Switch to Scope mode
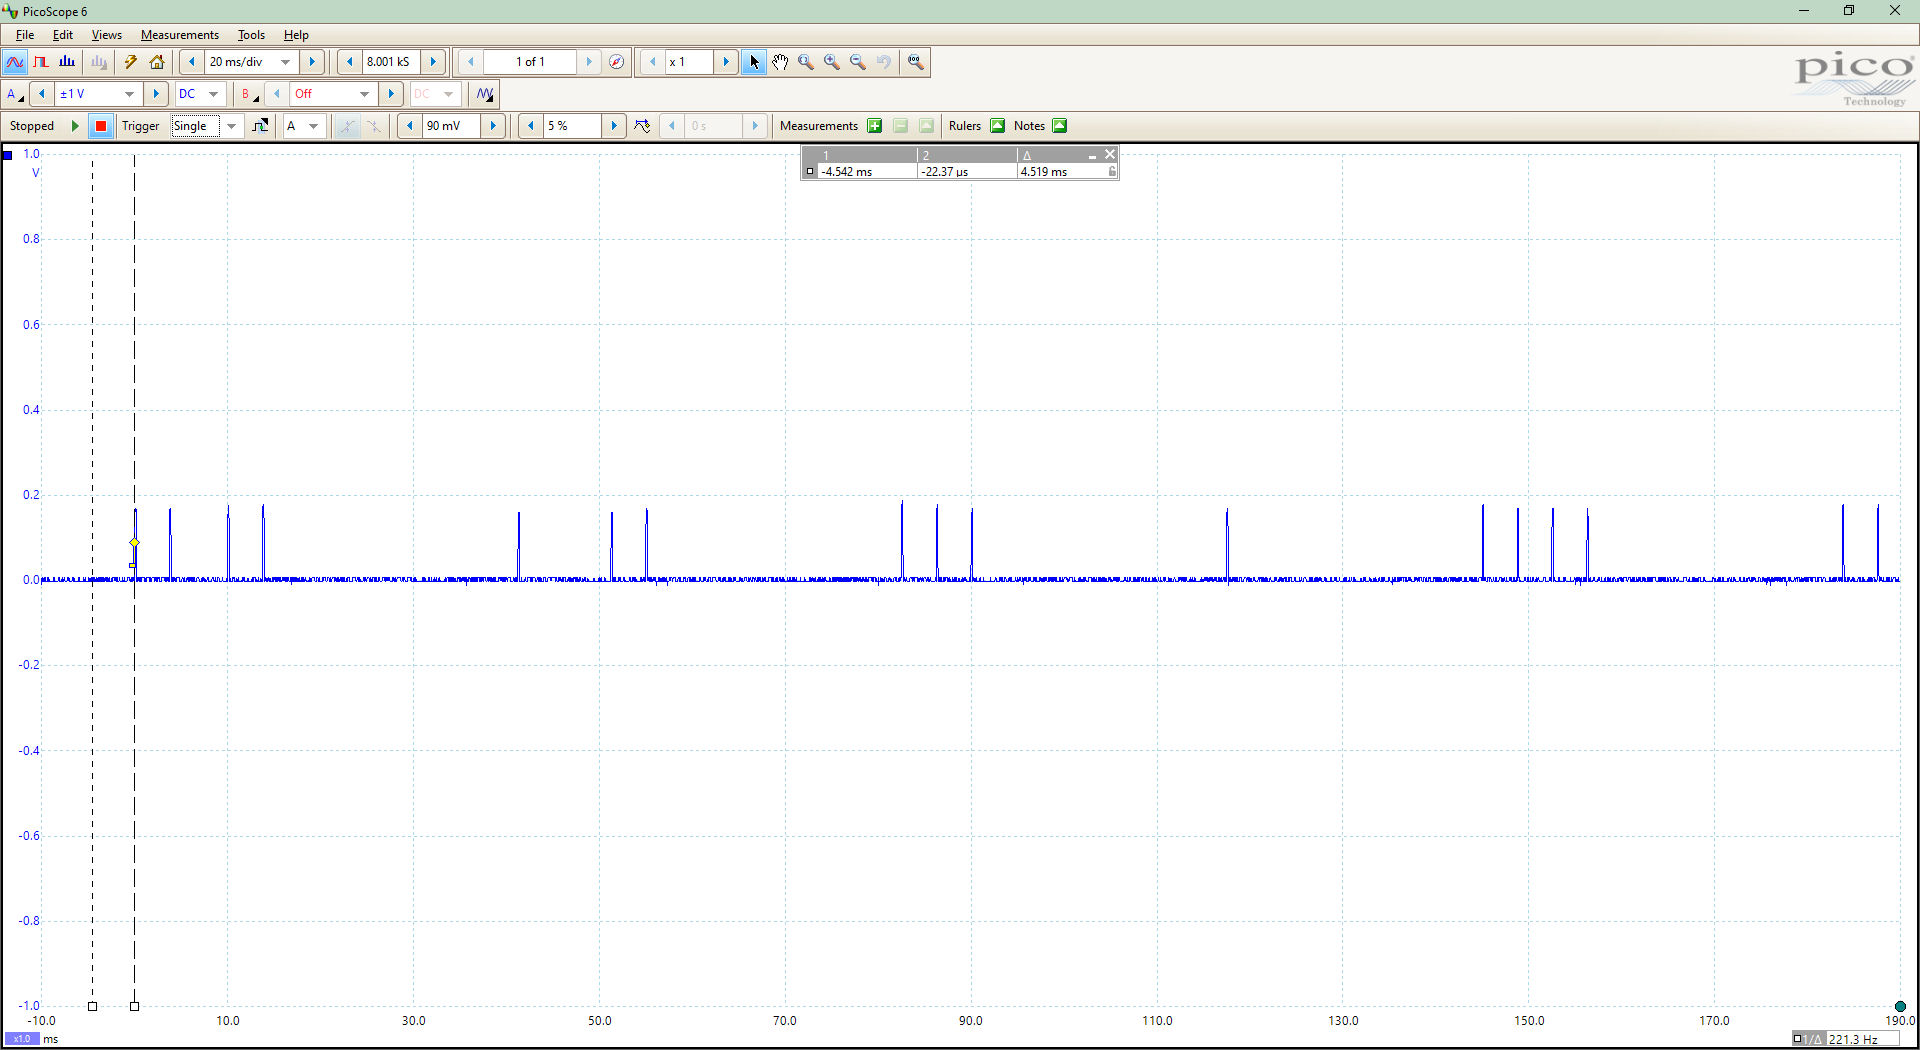The image size is (1920, 1050). tap(15, 62)
